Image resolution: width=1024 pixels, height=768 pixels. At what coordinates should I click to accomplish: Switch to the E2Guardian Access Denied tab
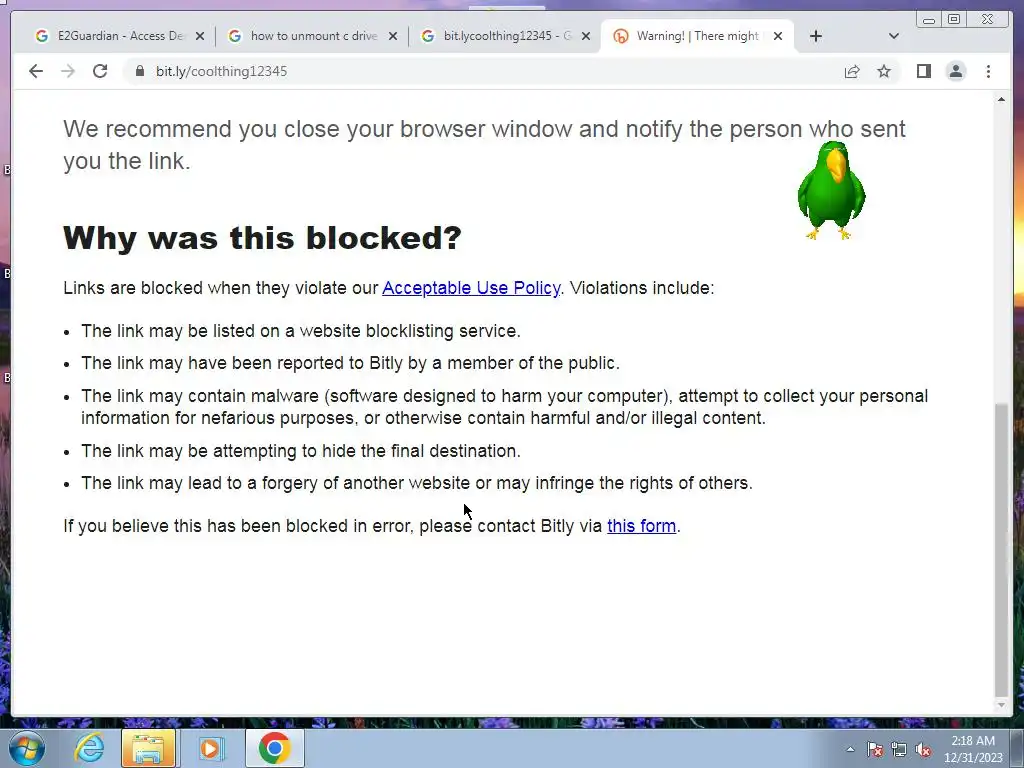point(111,36)
